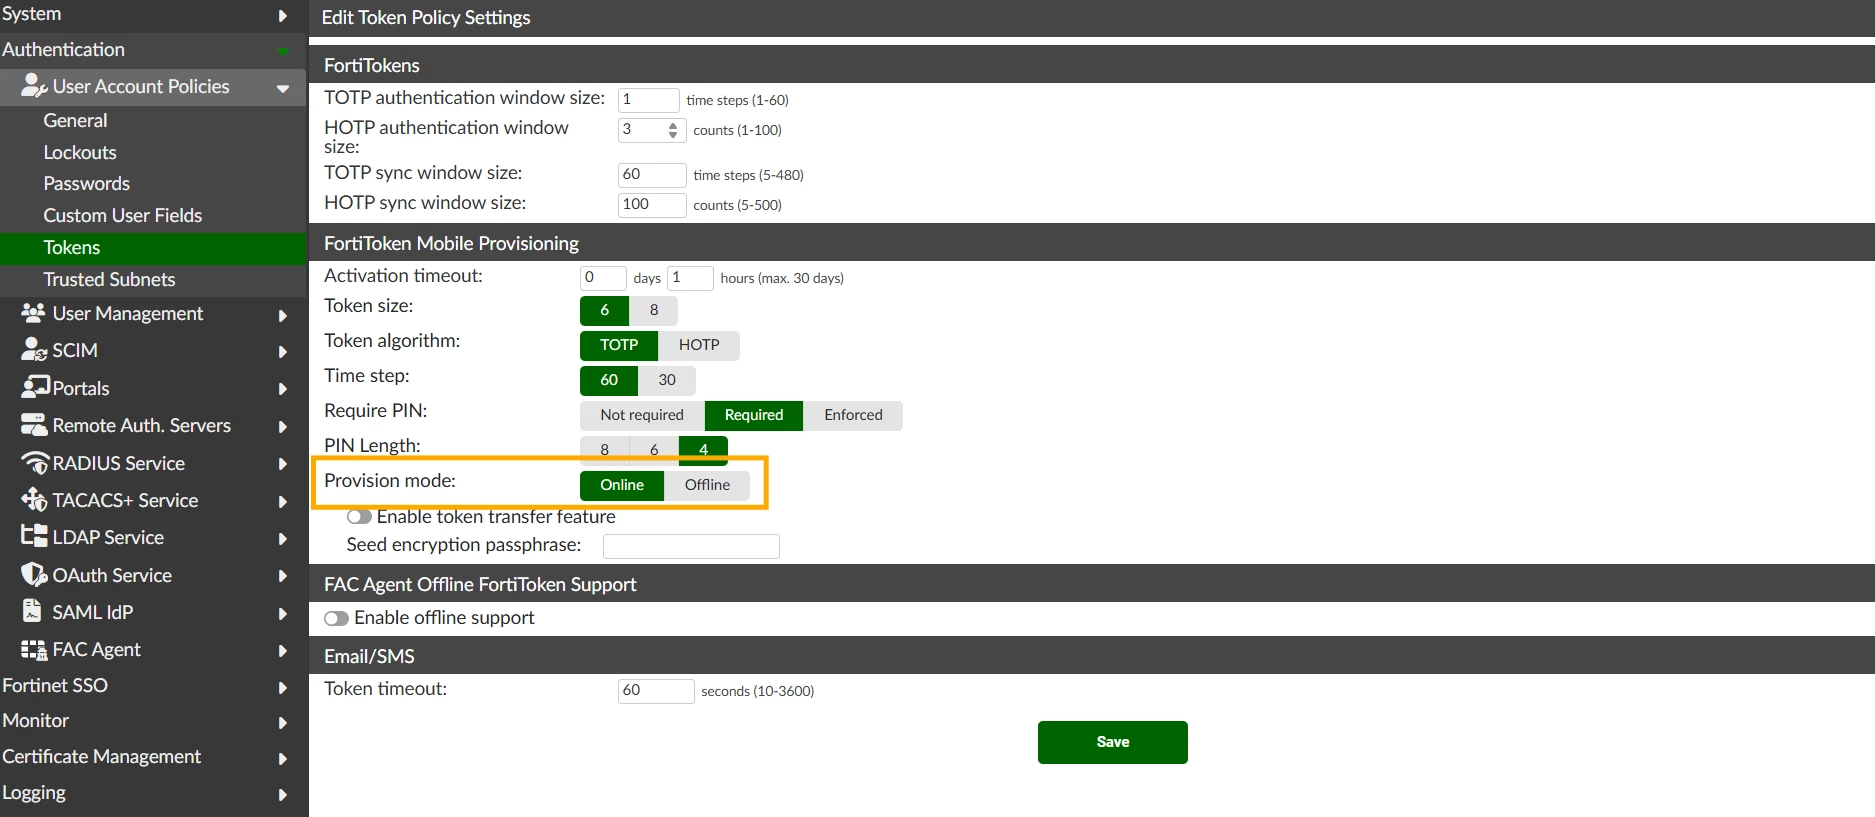Click the FAC Agent grid icon
Viewport: 1875px width, 817px height.
tap(34, 650)
